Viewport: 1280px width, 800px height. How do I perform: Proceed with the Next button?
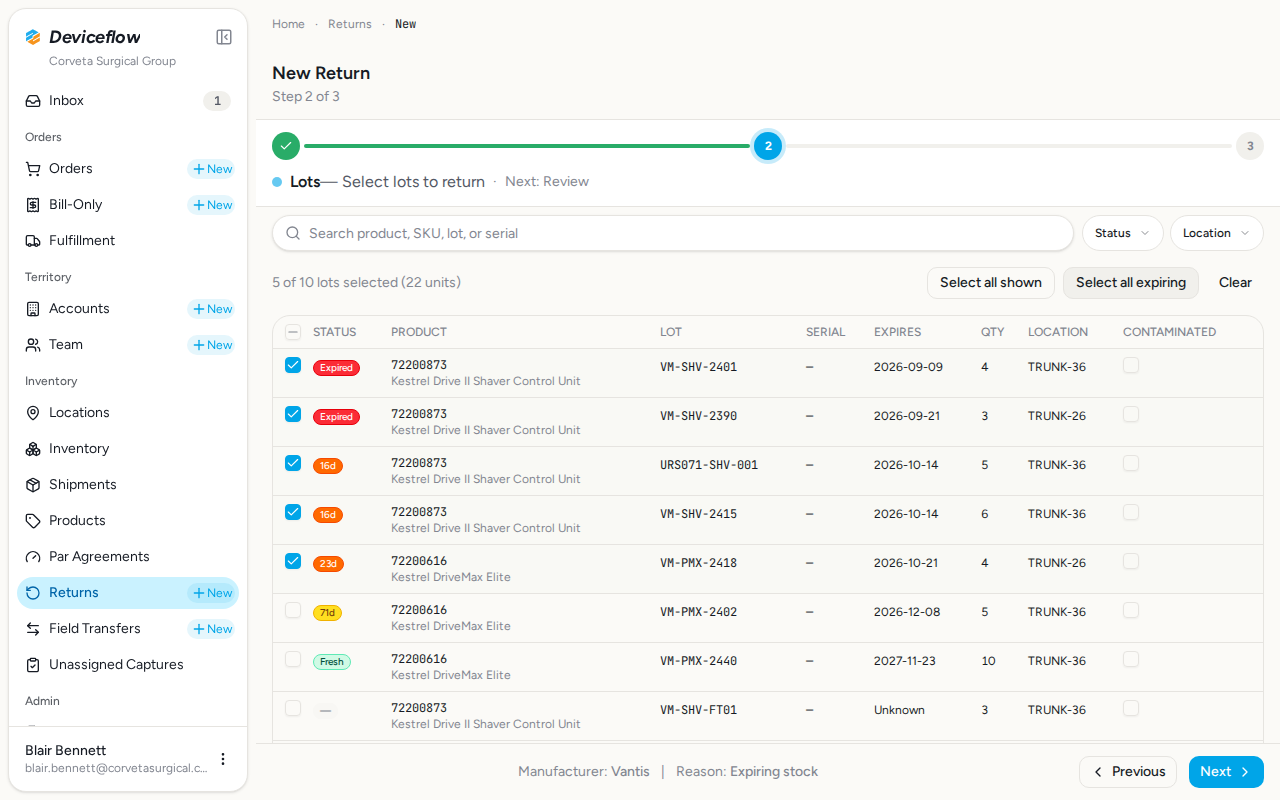point(1226,772)
